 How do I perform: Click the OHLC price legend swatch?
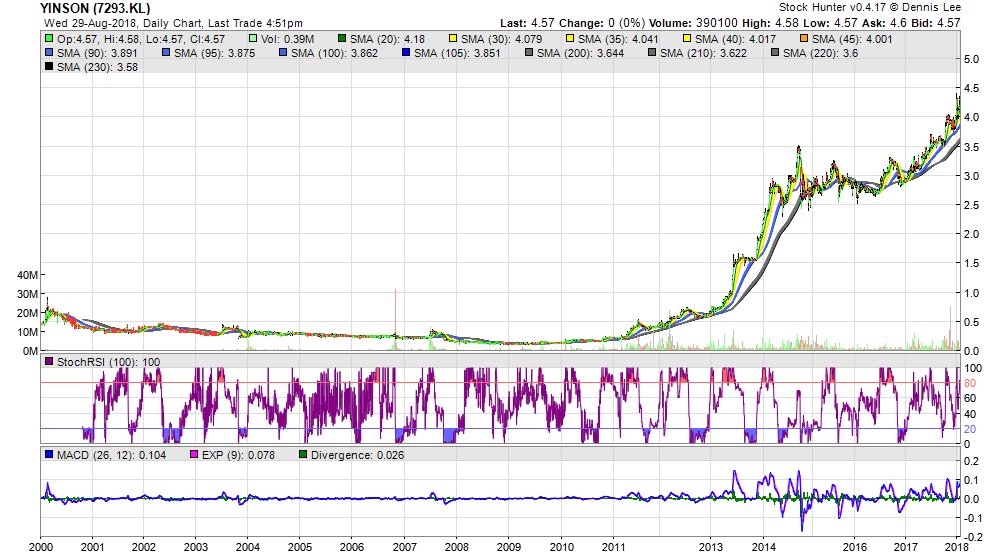(x=49, y=39)
